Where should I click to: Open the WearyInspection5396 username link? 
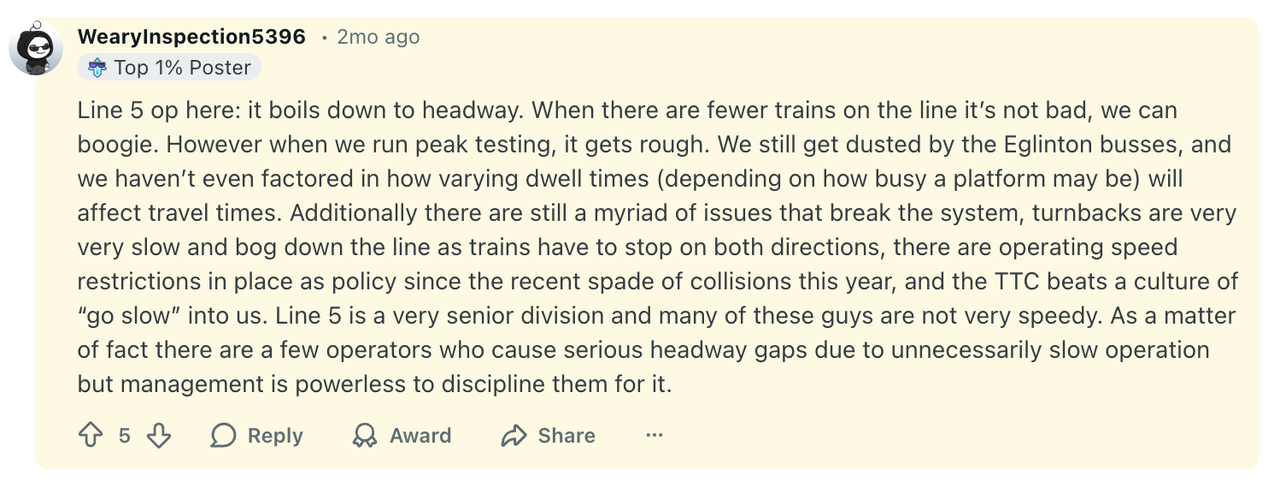(x=191, y=37)
